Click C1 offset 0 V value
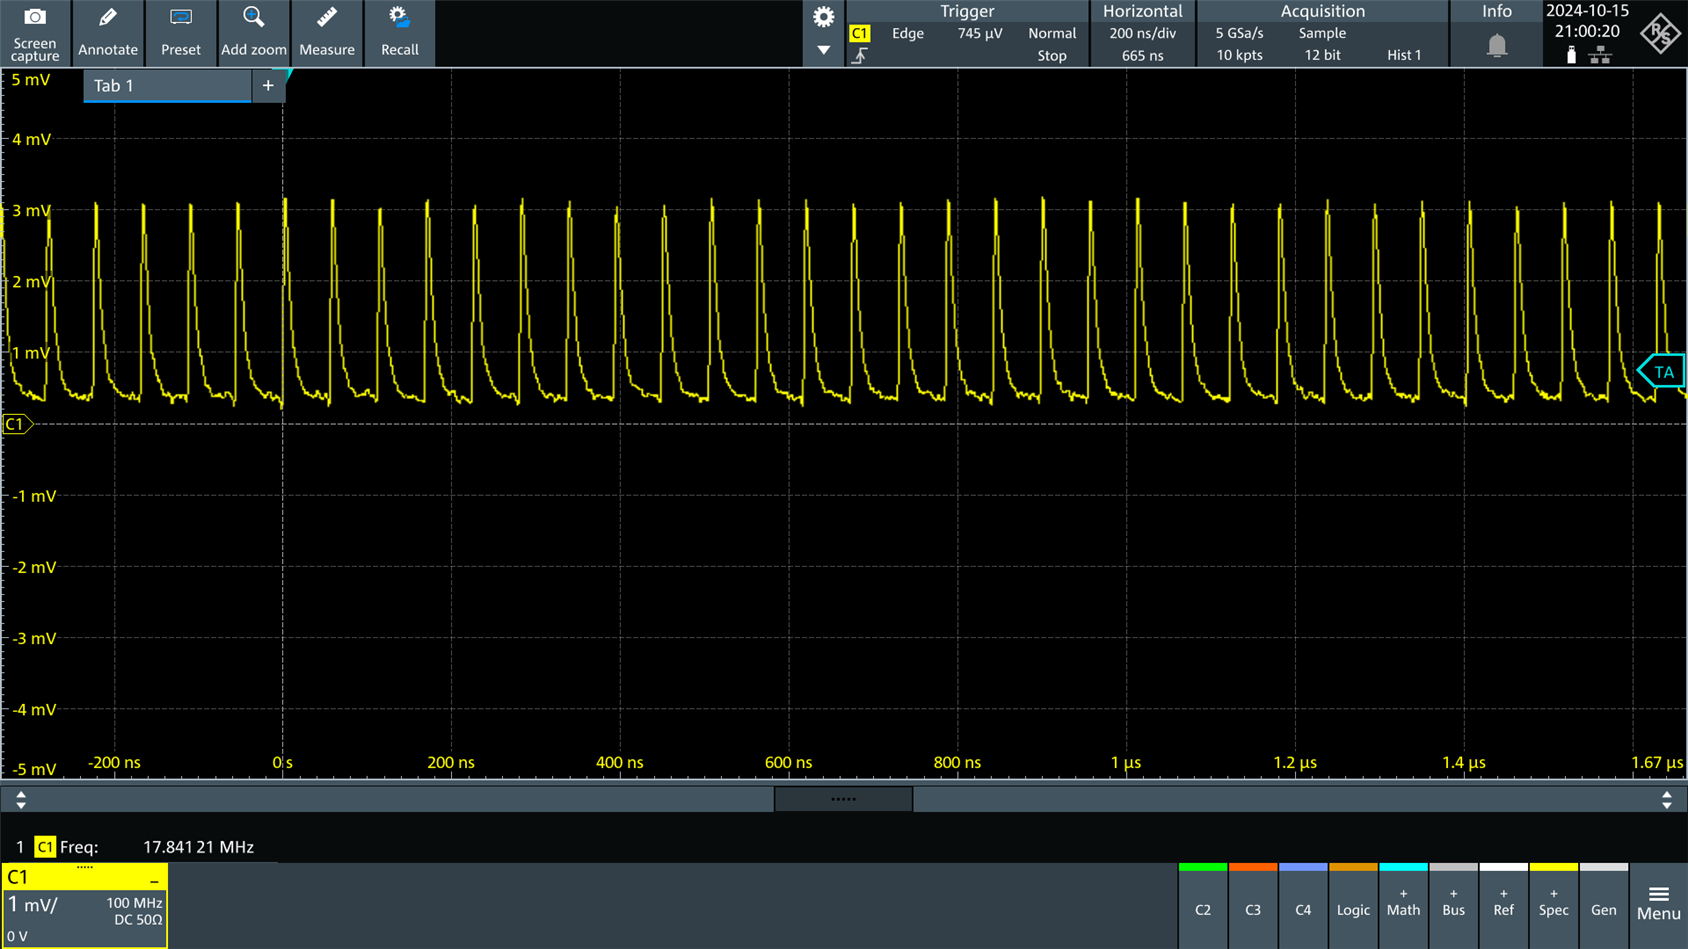 (x=17, y=937)
